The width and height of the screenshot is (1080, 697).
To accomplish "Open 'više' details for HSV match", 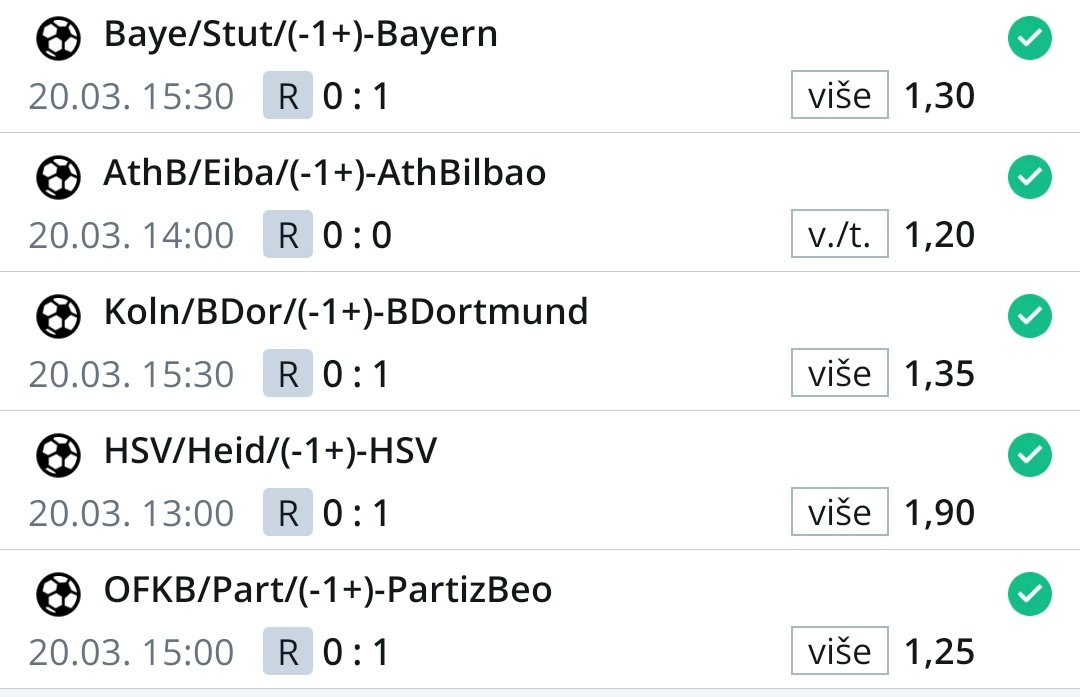I will [x=840, y=511].
